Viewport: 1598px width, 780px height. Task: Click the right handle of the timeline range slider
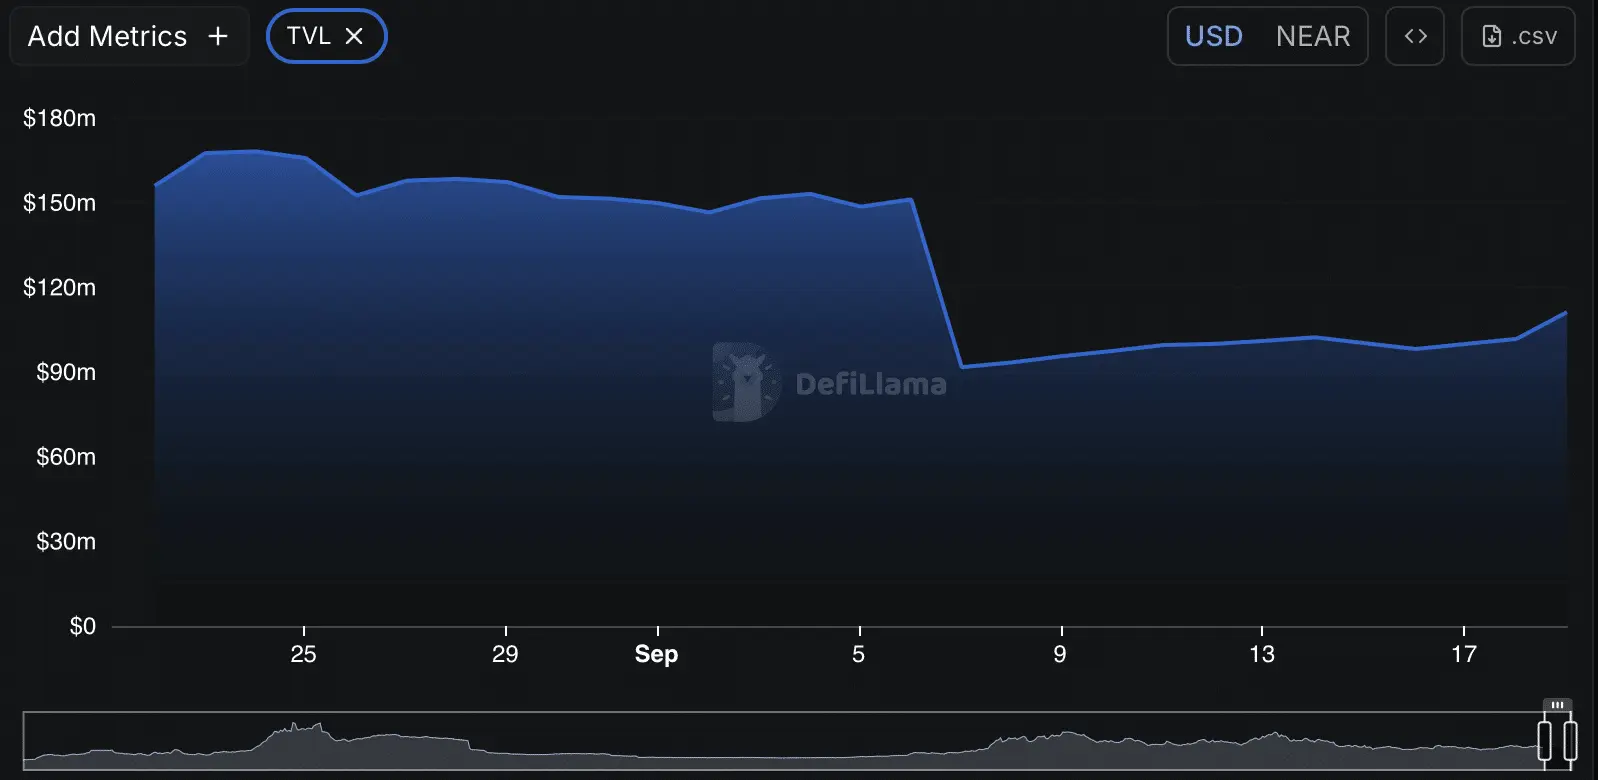[1570, 741]
